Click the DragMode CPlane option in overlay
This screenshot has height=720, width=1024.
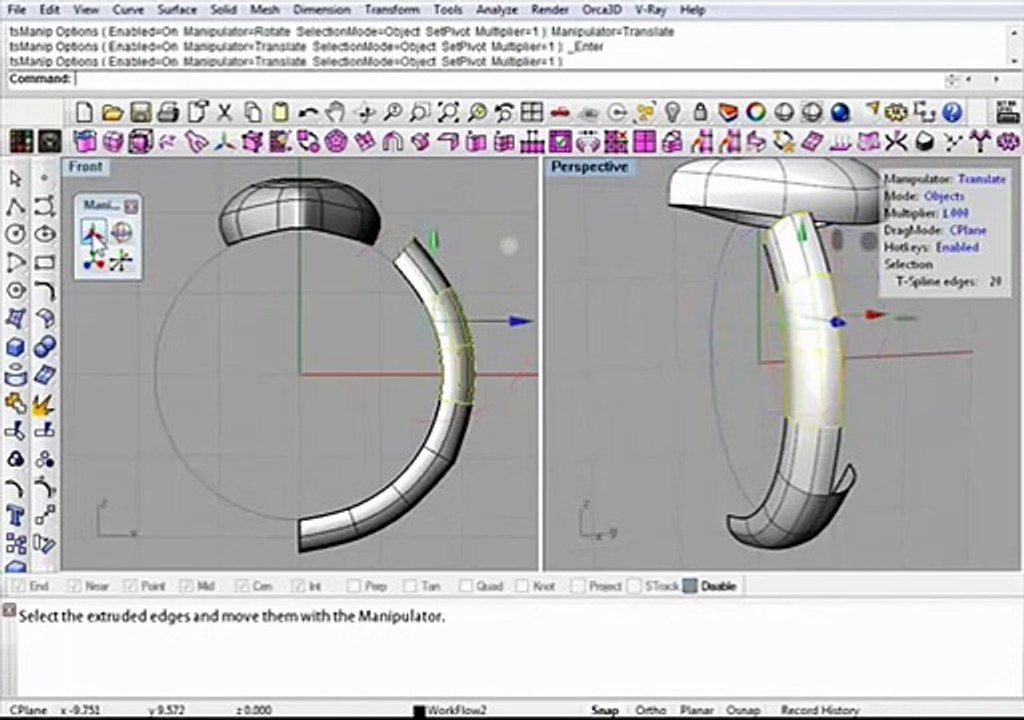click(968, 230)
